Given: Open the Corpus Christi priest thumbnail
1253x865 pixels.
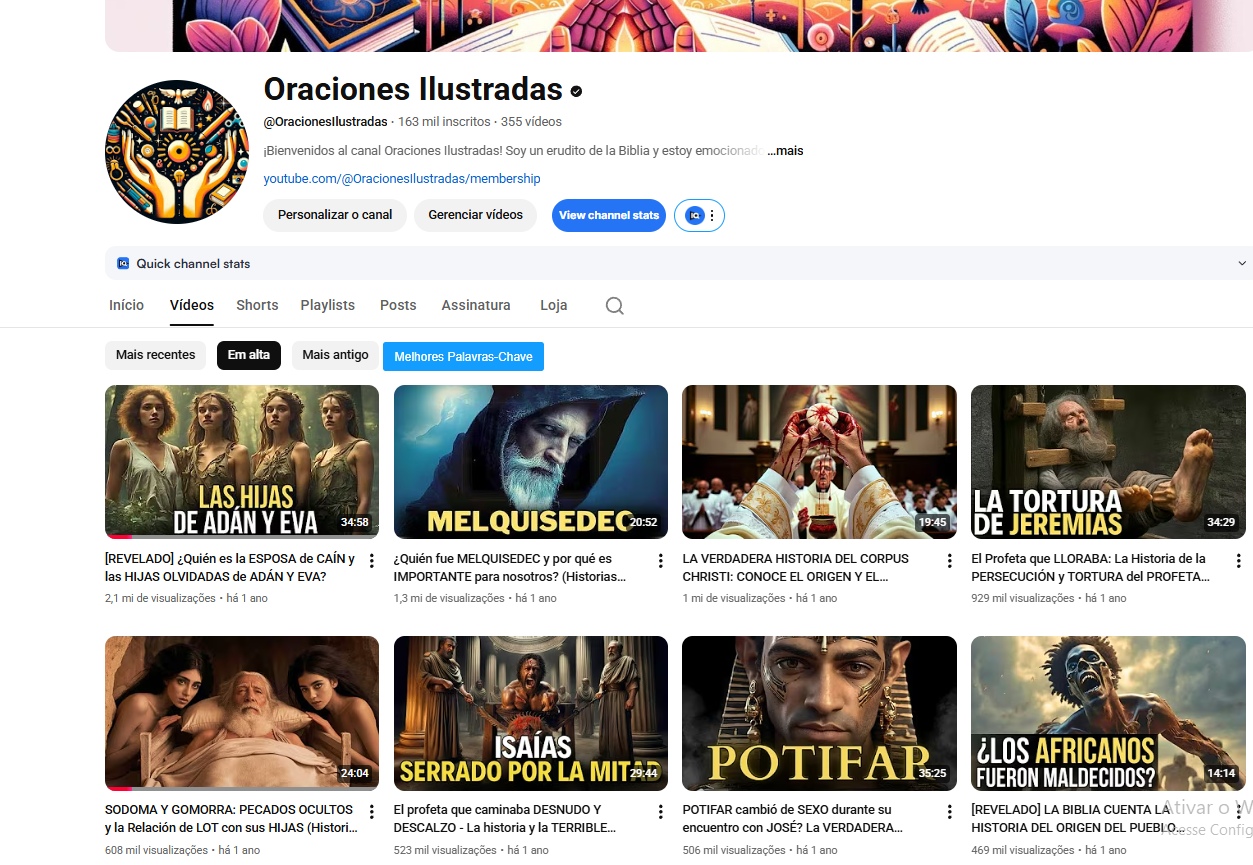Looking at the screenshot, I should click(819, 462).
